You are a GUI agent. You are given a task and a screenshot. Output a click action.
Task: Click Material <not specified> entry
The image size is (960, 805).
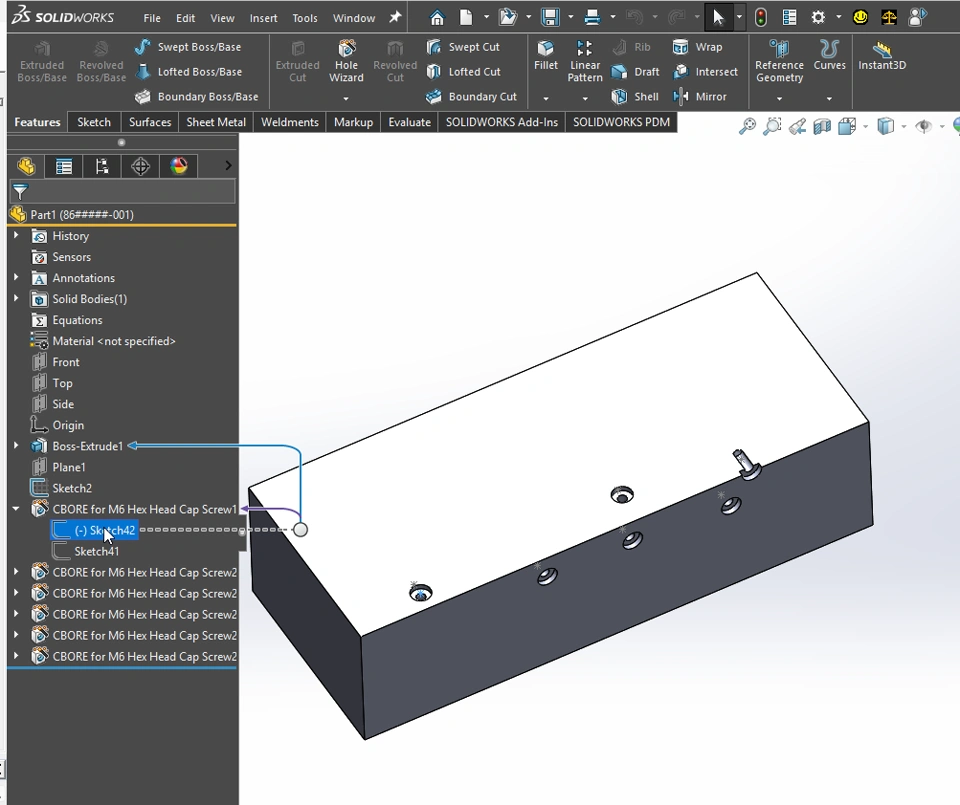point(113,341)
